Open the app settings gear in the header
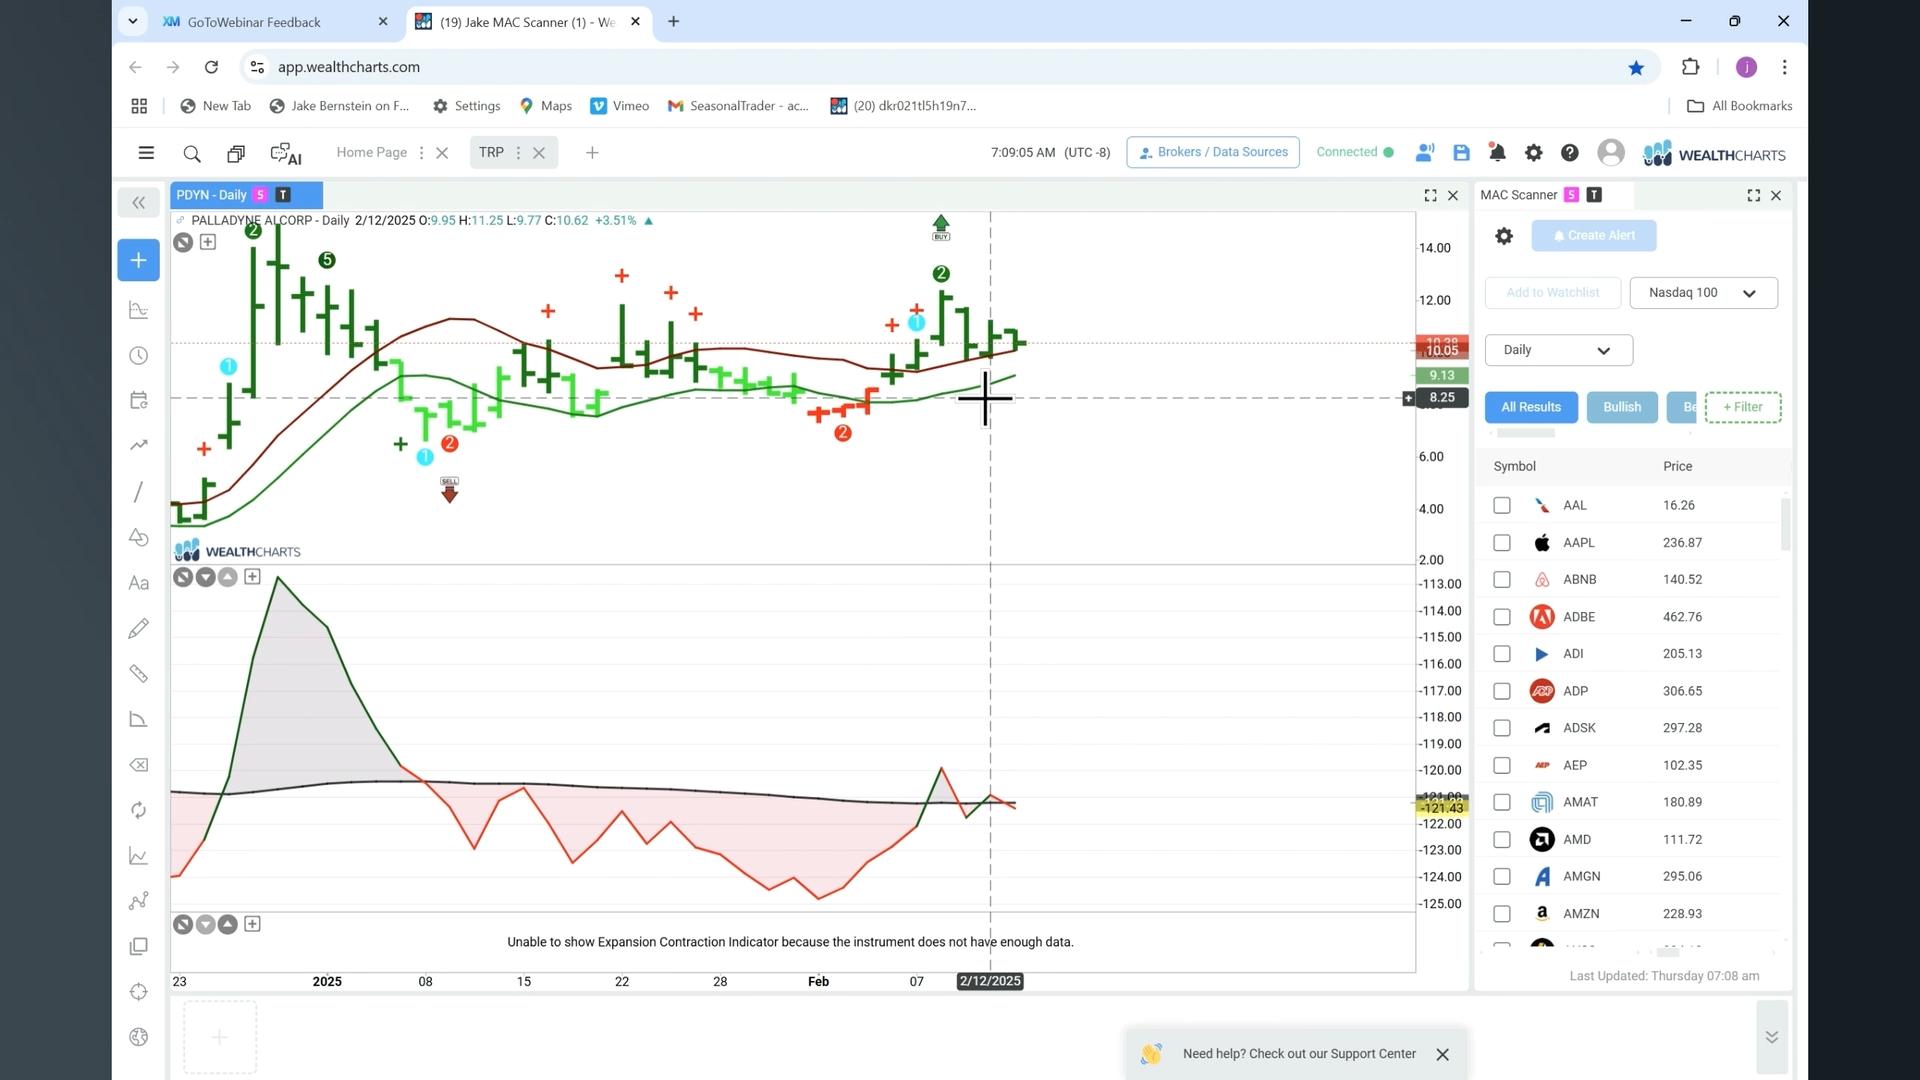1920x1080 pixels. click(1533, 153)
